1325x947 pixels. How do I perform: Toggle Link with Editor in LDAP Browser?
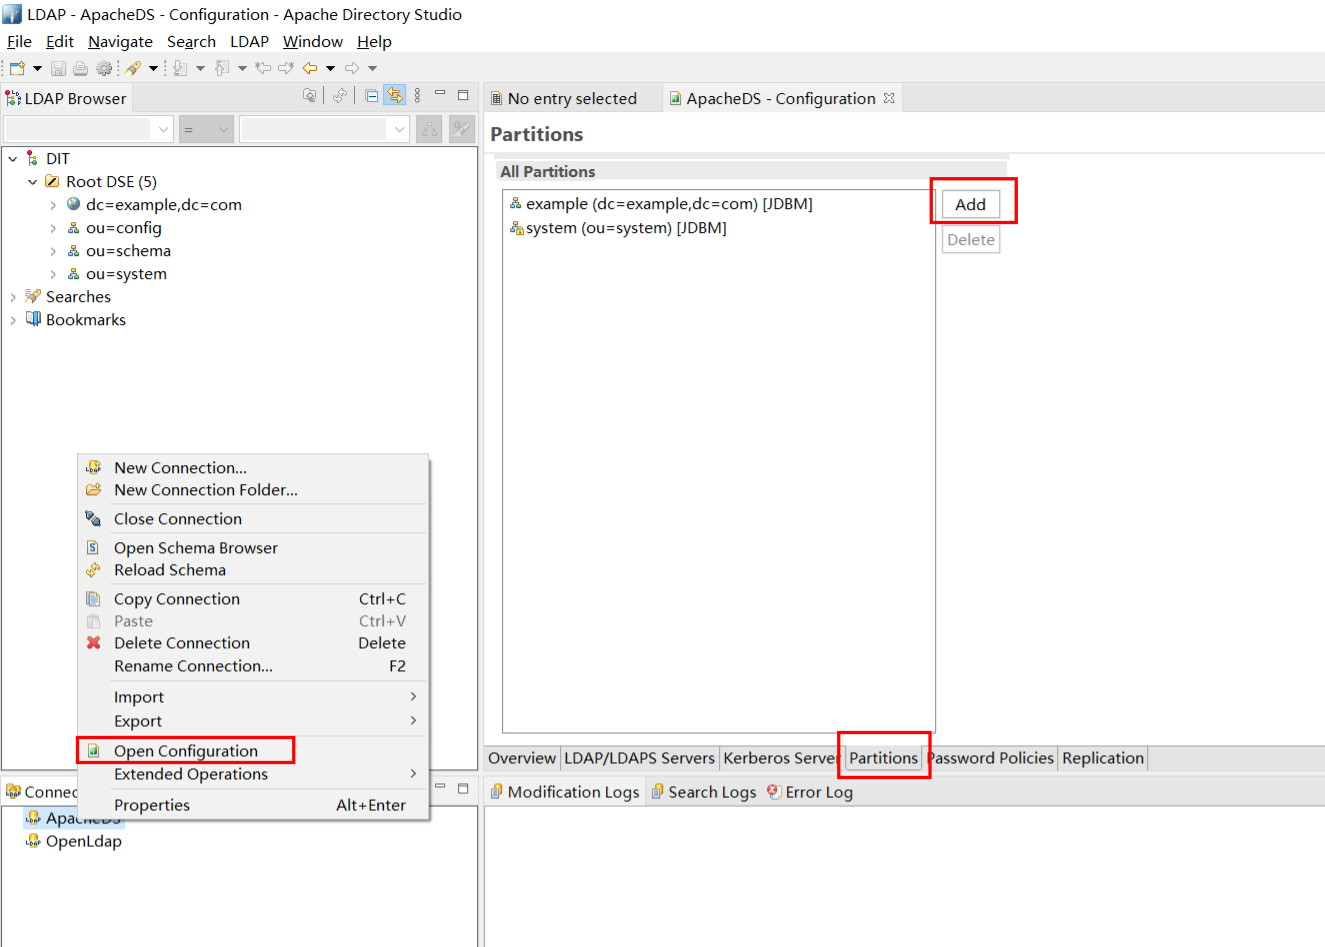click(x=395, y=96)
